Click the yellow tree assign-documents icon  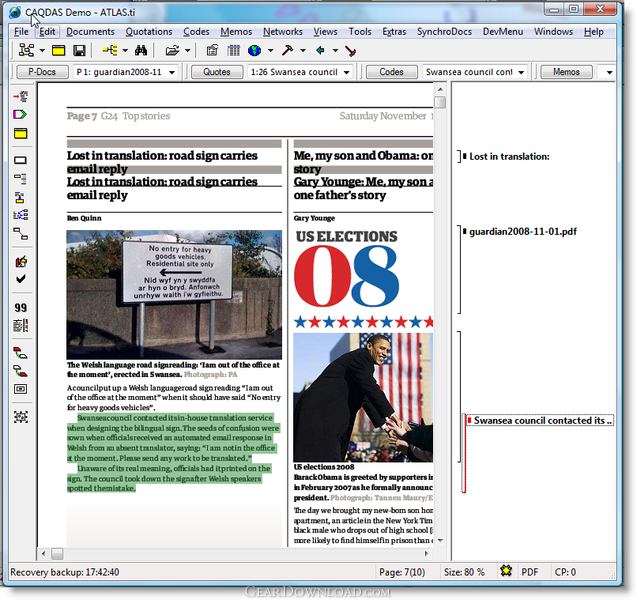point(110,50)
